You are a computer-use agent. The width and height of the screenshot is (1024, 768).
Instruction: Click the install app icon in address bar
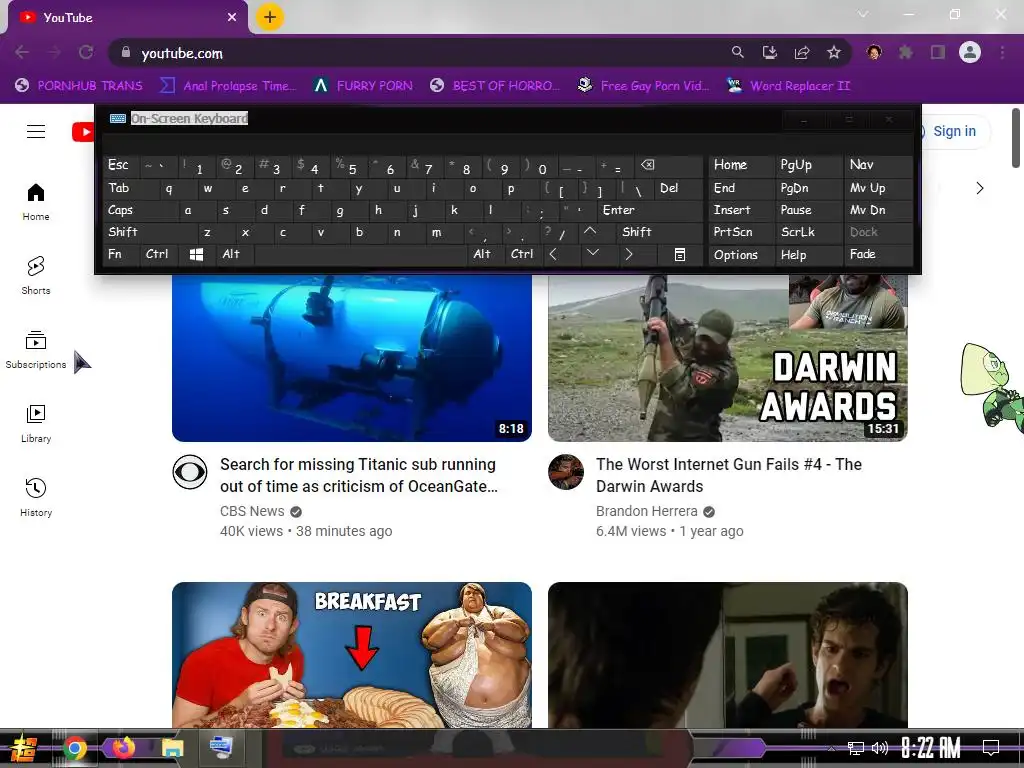coord(769,52)
